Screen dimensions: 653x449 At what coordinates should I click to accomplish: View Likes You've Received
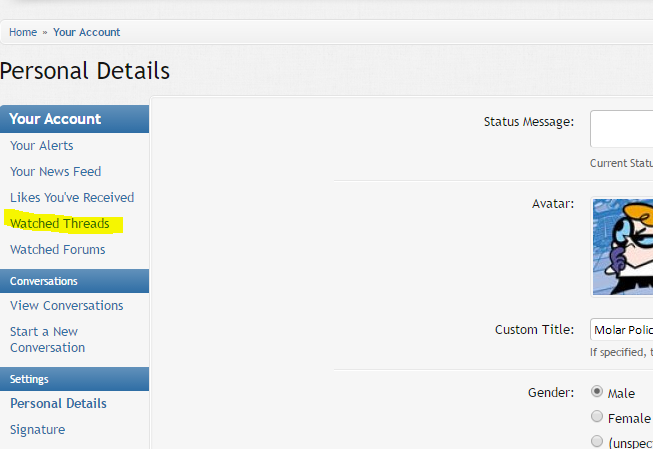pyautogui.click(x=72, y=198)
